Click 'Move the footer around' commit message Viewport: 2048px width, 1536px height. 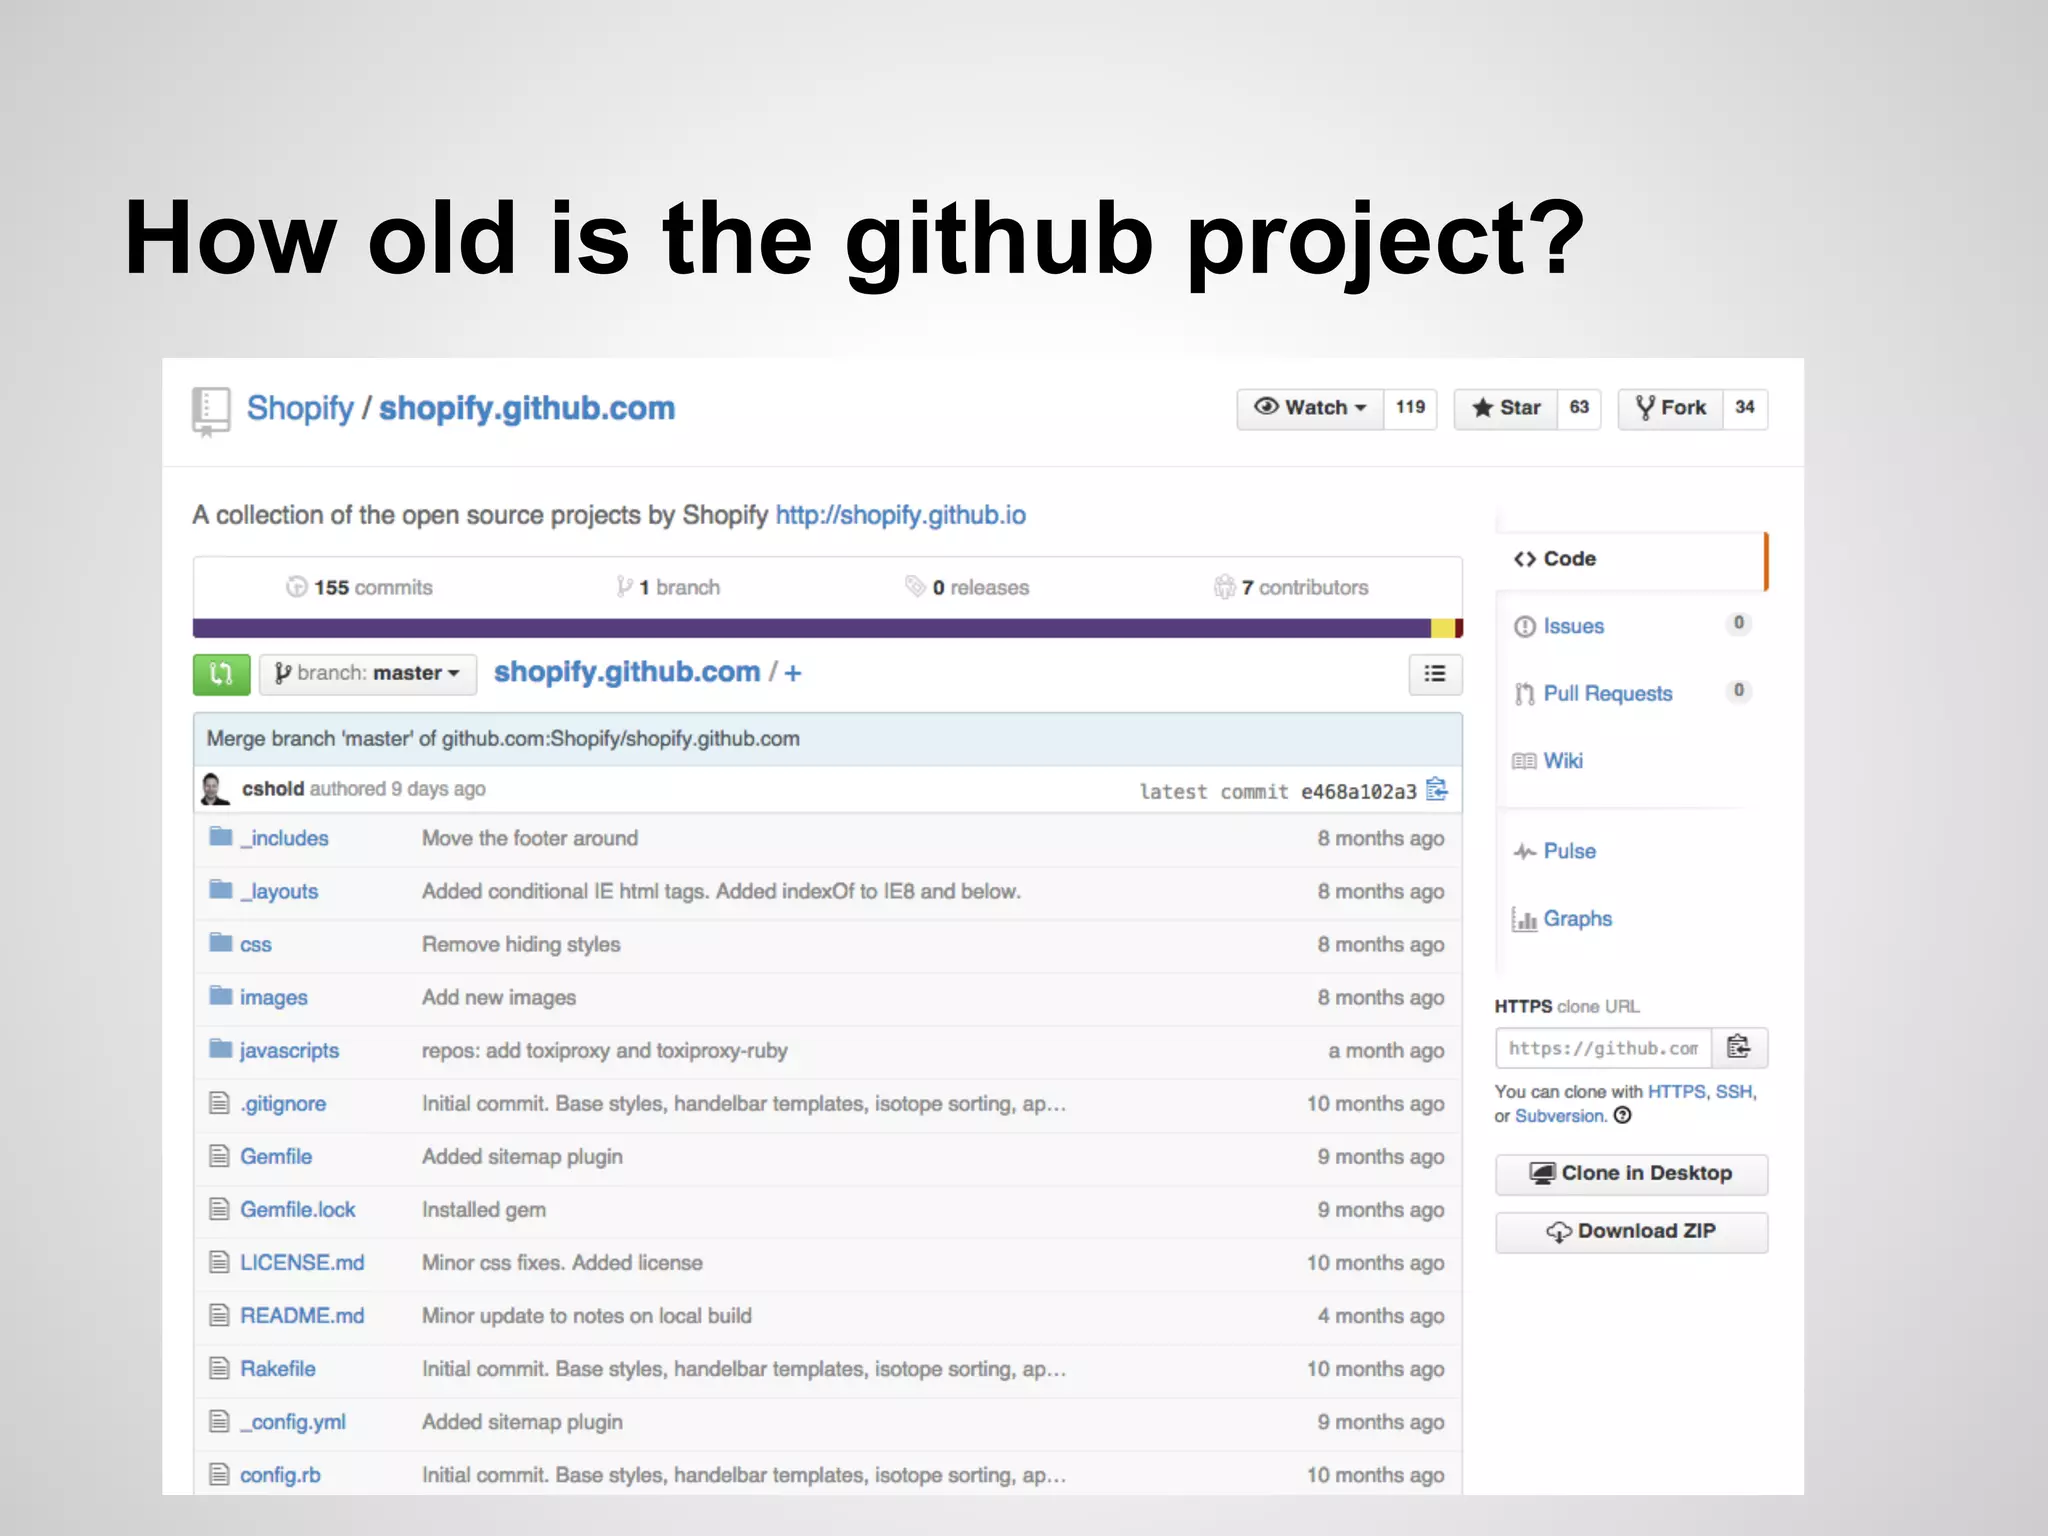[x=530, y=838]
